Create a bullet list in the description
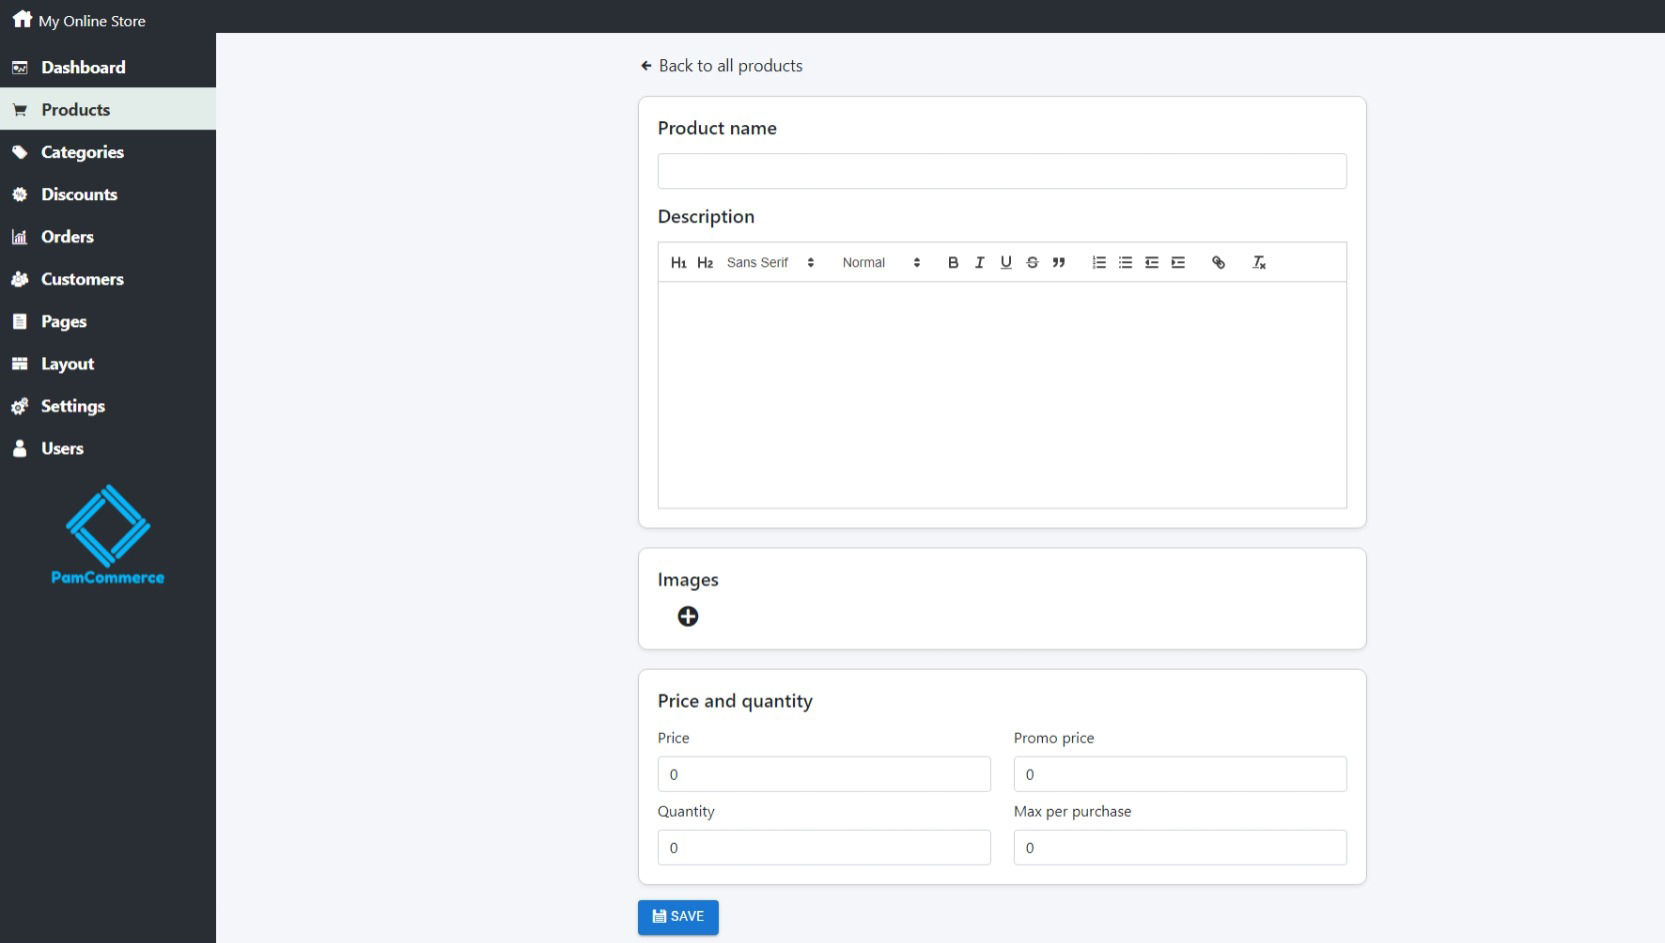This screenshot has width=1665, height=943. point(1125,262)
